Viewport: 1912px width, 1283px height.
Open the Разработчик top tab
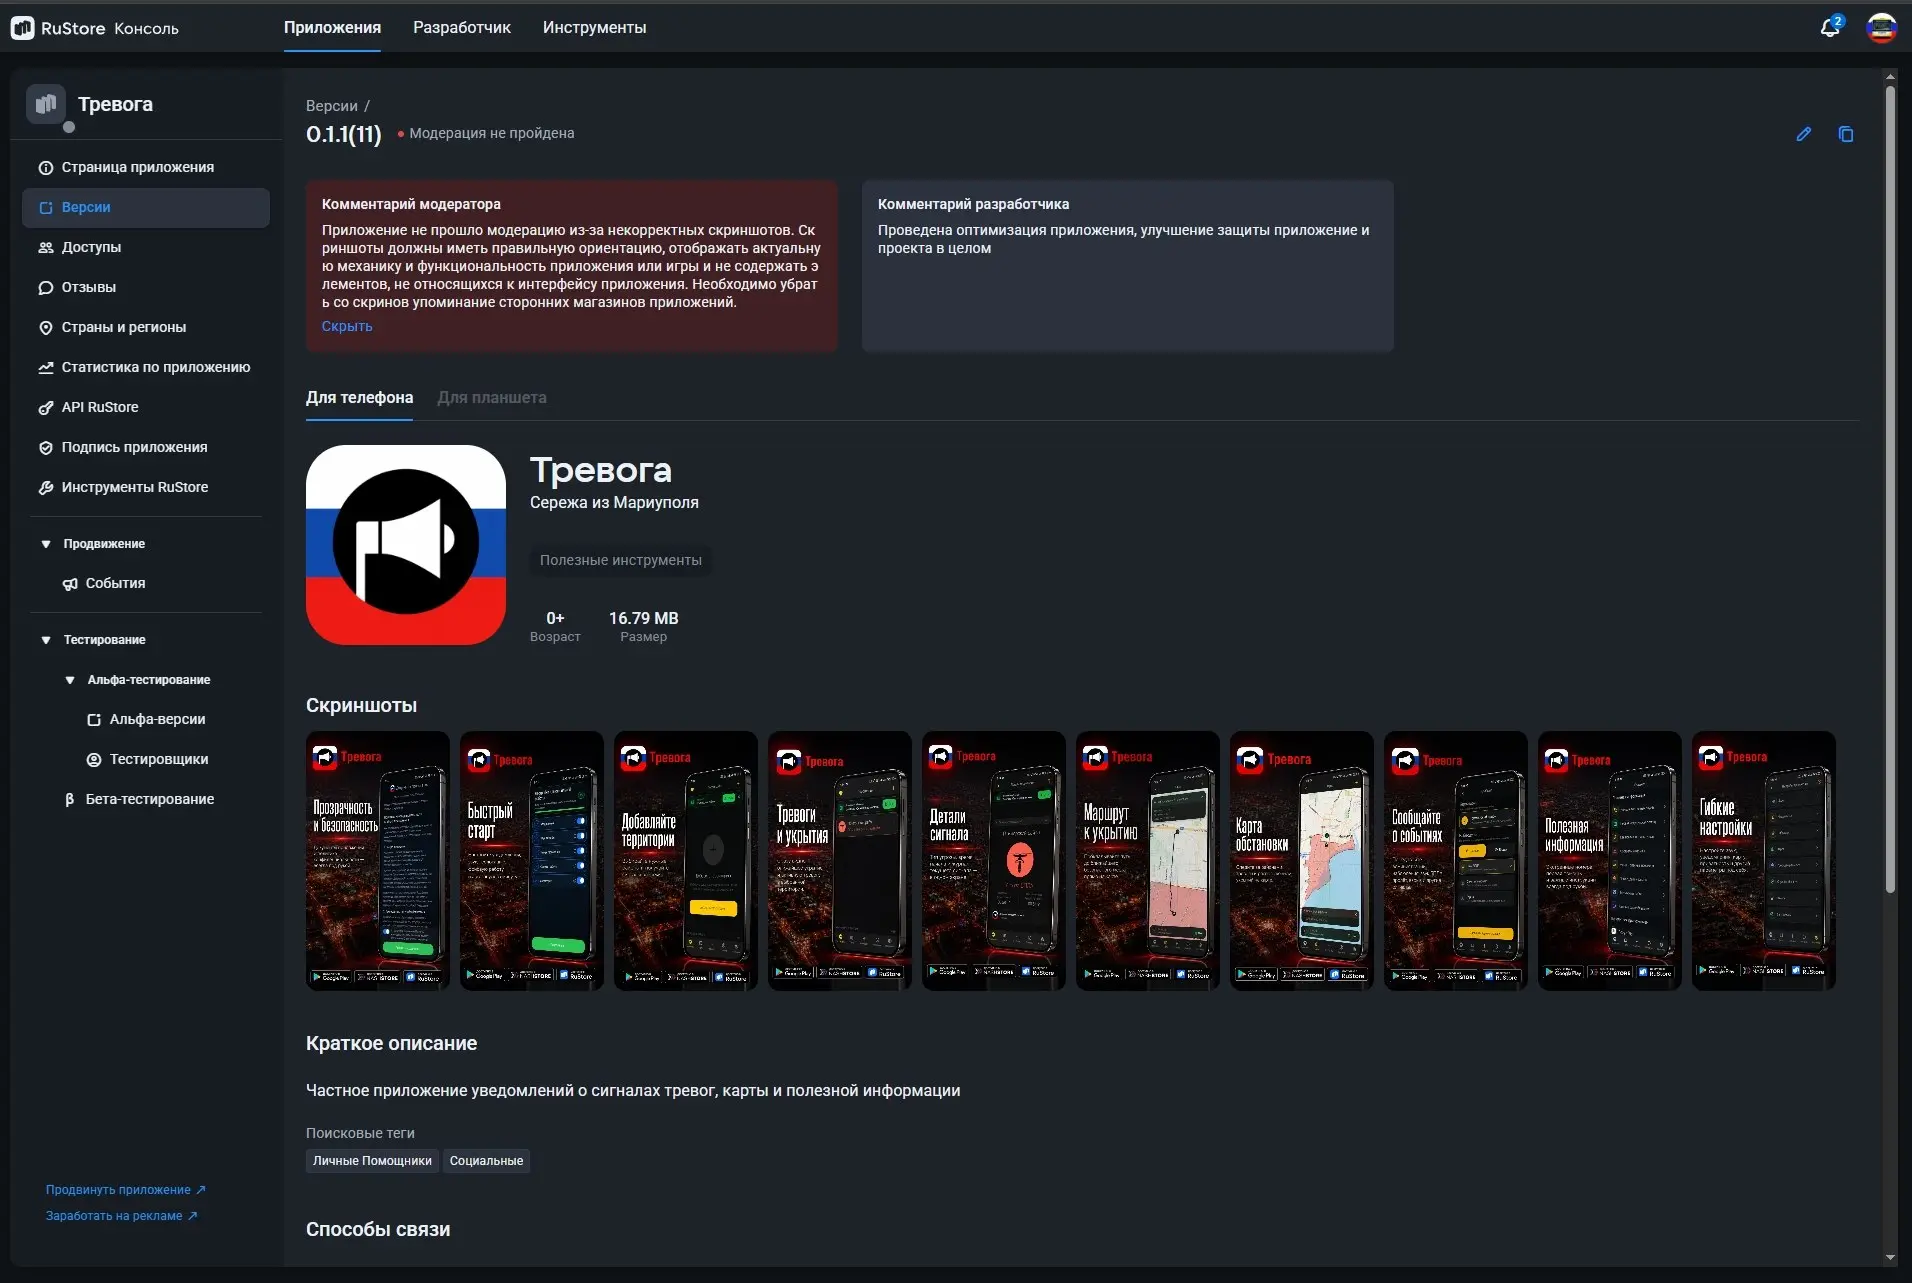pyautogui.click(x=462, y=28)
